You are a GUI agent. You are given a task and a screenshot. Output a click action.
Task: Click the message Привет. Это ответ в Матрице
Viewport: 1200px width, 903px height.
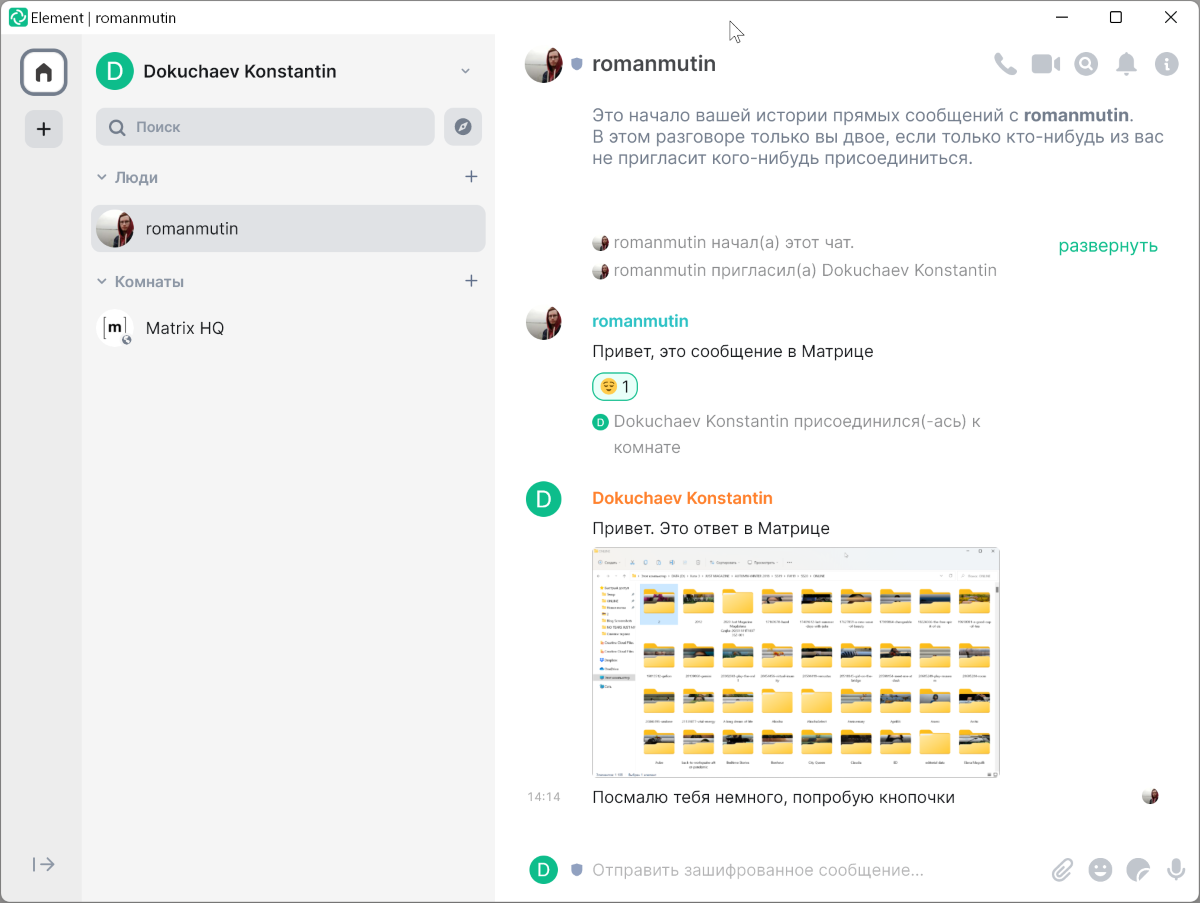(x=711, y=528)
